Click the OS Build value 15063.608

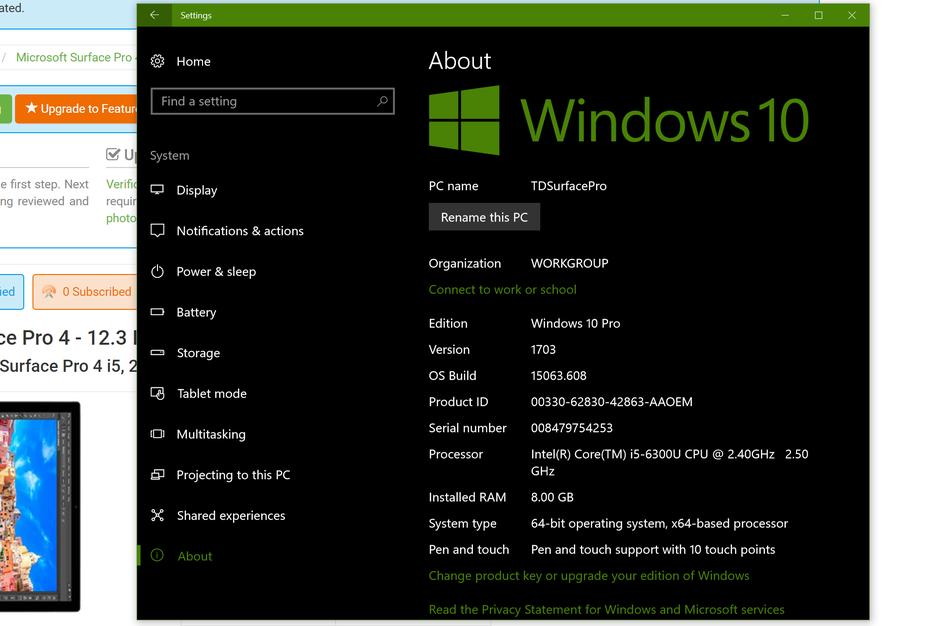click(559, 375)
